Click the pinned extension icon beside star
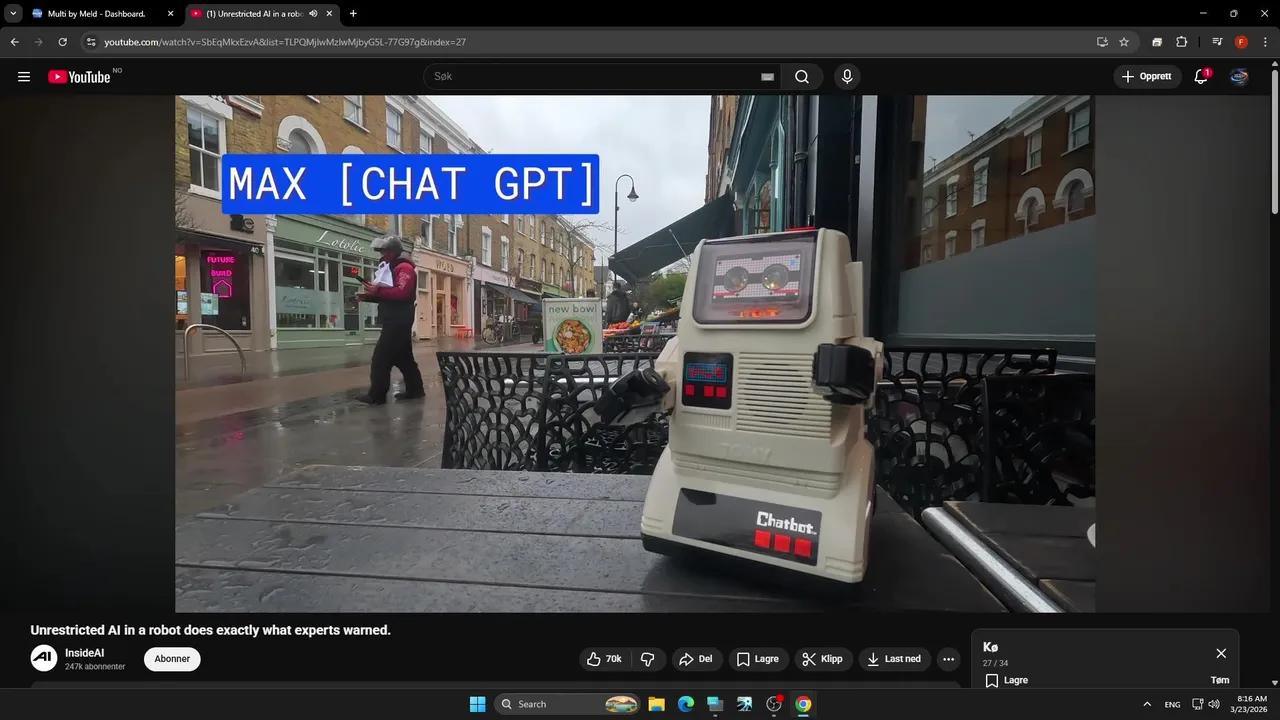1280x720 pixels. (1157, 42)
